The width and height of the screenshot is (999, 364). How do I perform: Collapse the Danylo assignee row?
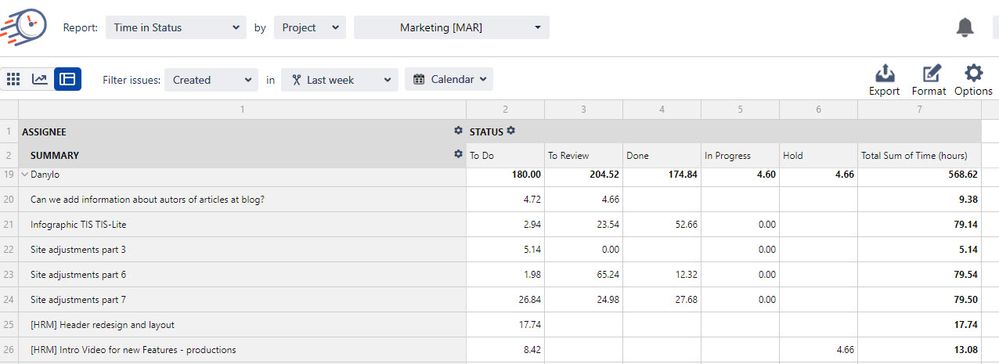25,174
